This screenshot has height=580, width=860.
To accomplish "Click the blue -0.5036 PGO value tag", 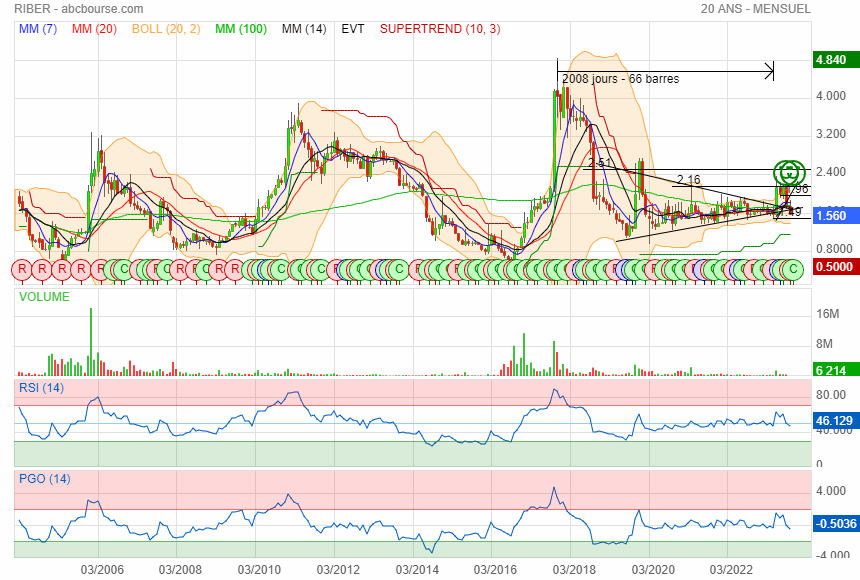I will 835,524.
